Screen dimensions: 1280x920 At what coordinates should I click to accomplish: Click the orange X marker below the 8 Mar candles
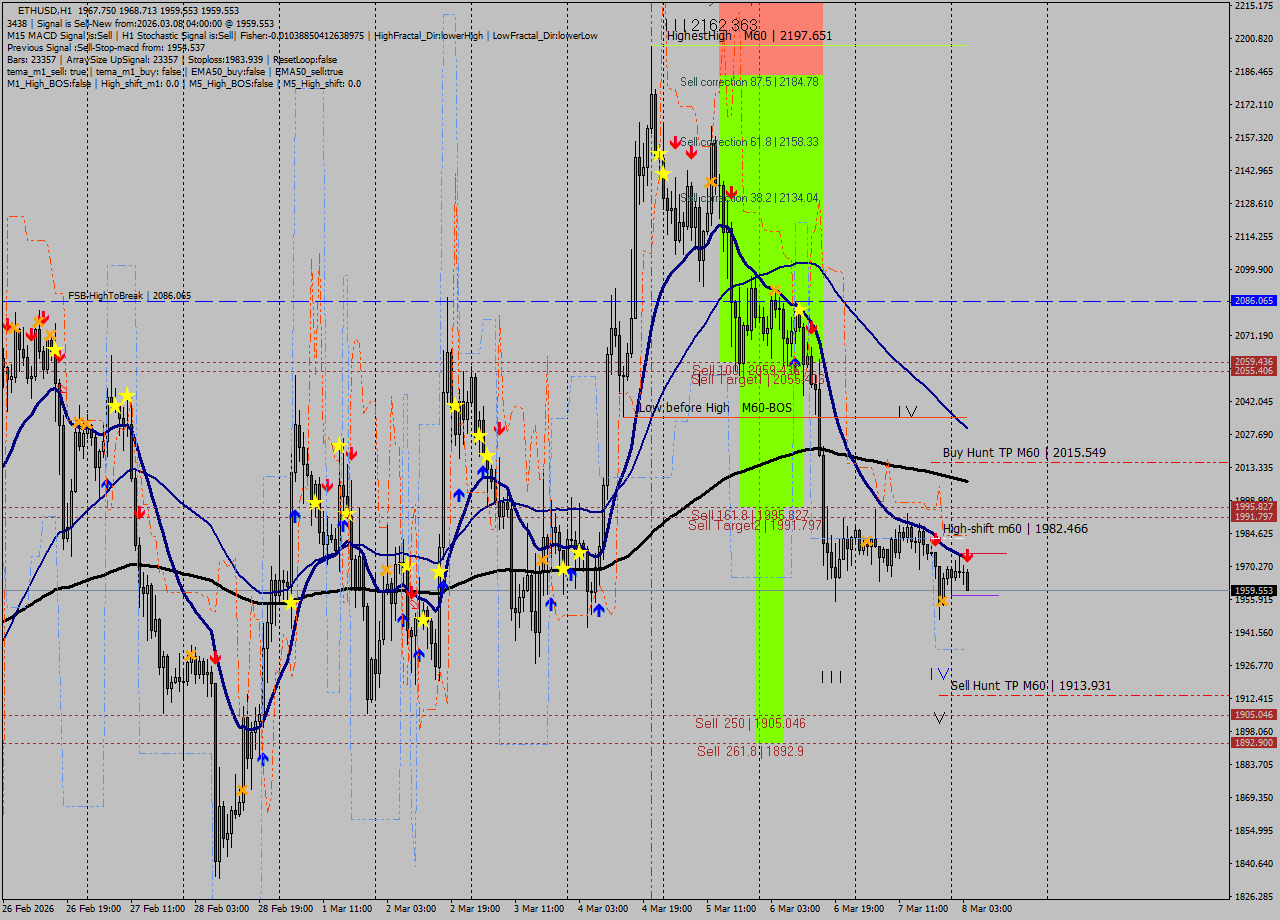point(943,601)
